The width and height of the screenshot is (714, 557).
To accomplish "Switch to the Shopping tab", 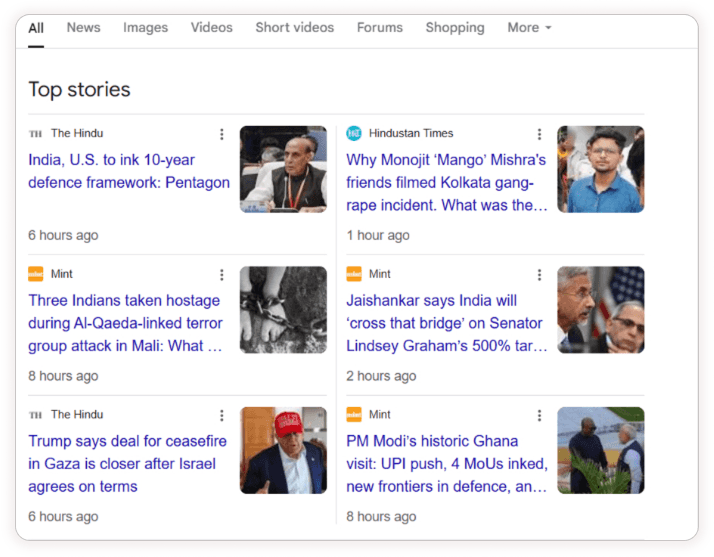I will click(x=455, y=28).
